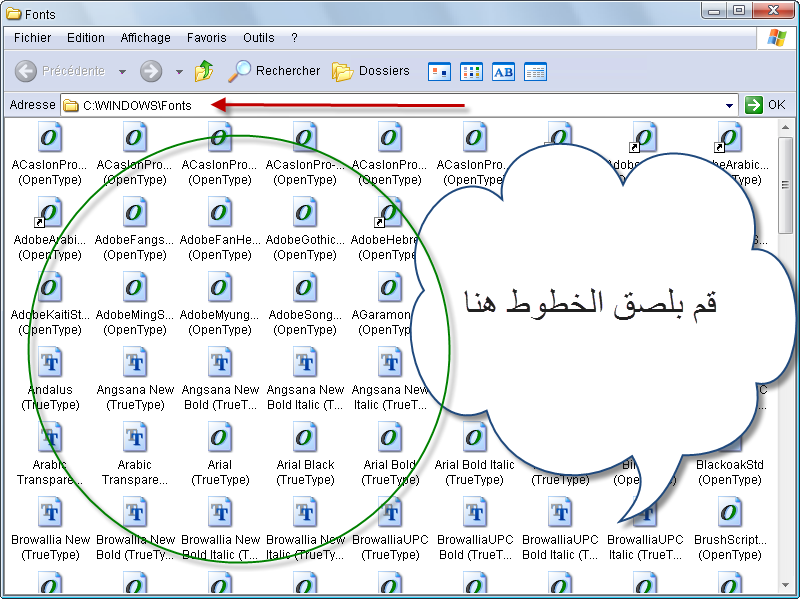Open address bar dropdown list
Screen dimensions: 800x599
click(x=730, y=106)
